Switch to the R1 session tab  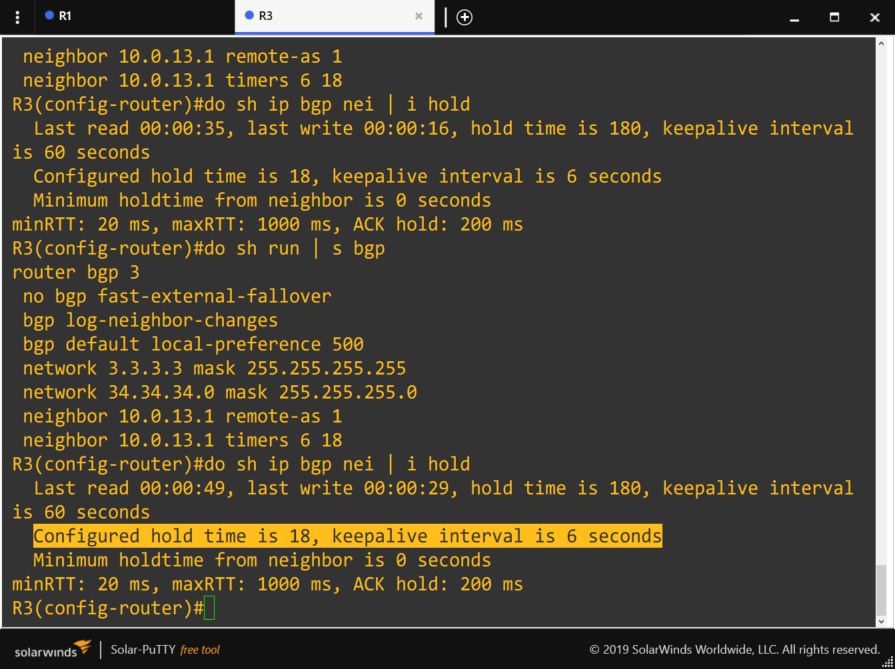(65, 17)
